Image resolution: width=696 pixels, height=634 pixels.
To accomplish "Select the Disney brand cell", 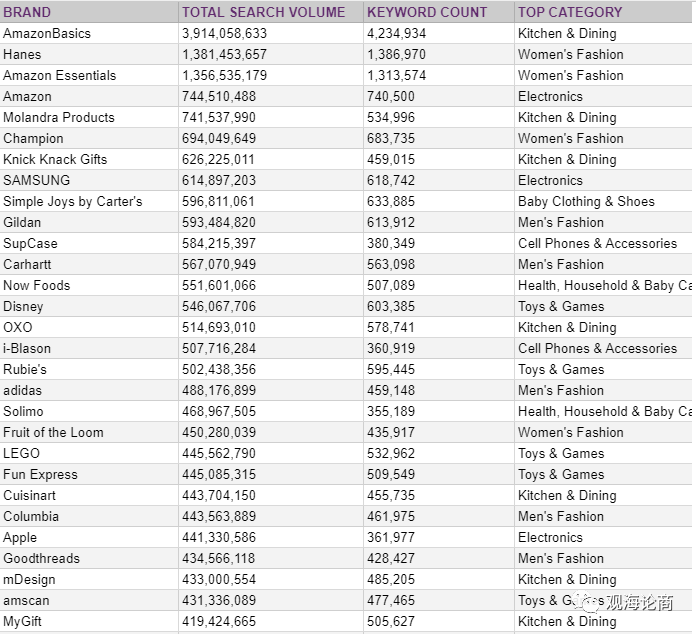I will pyautogui.click(x=89, y=306).
